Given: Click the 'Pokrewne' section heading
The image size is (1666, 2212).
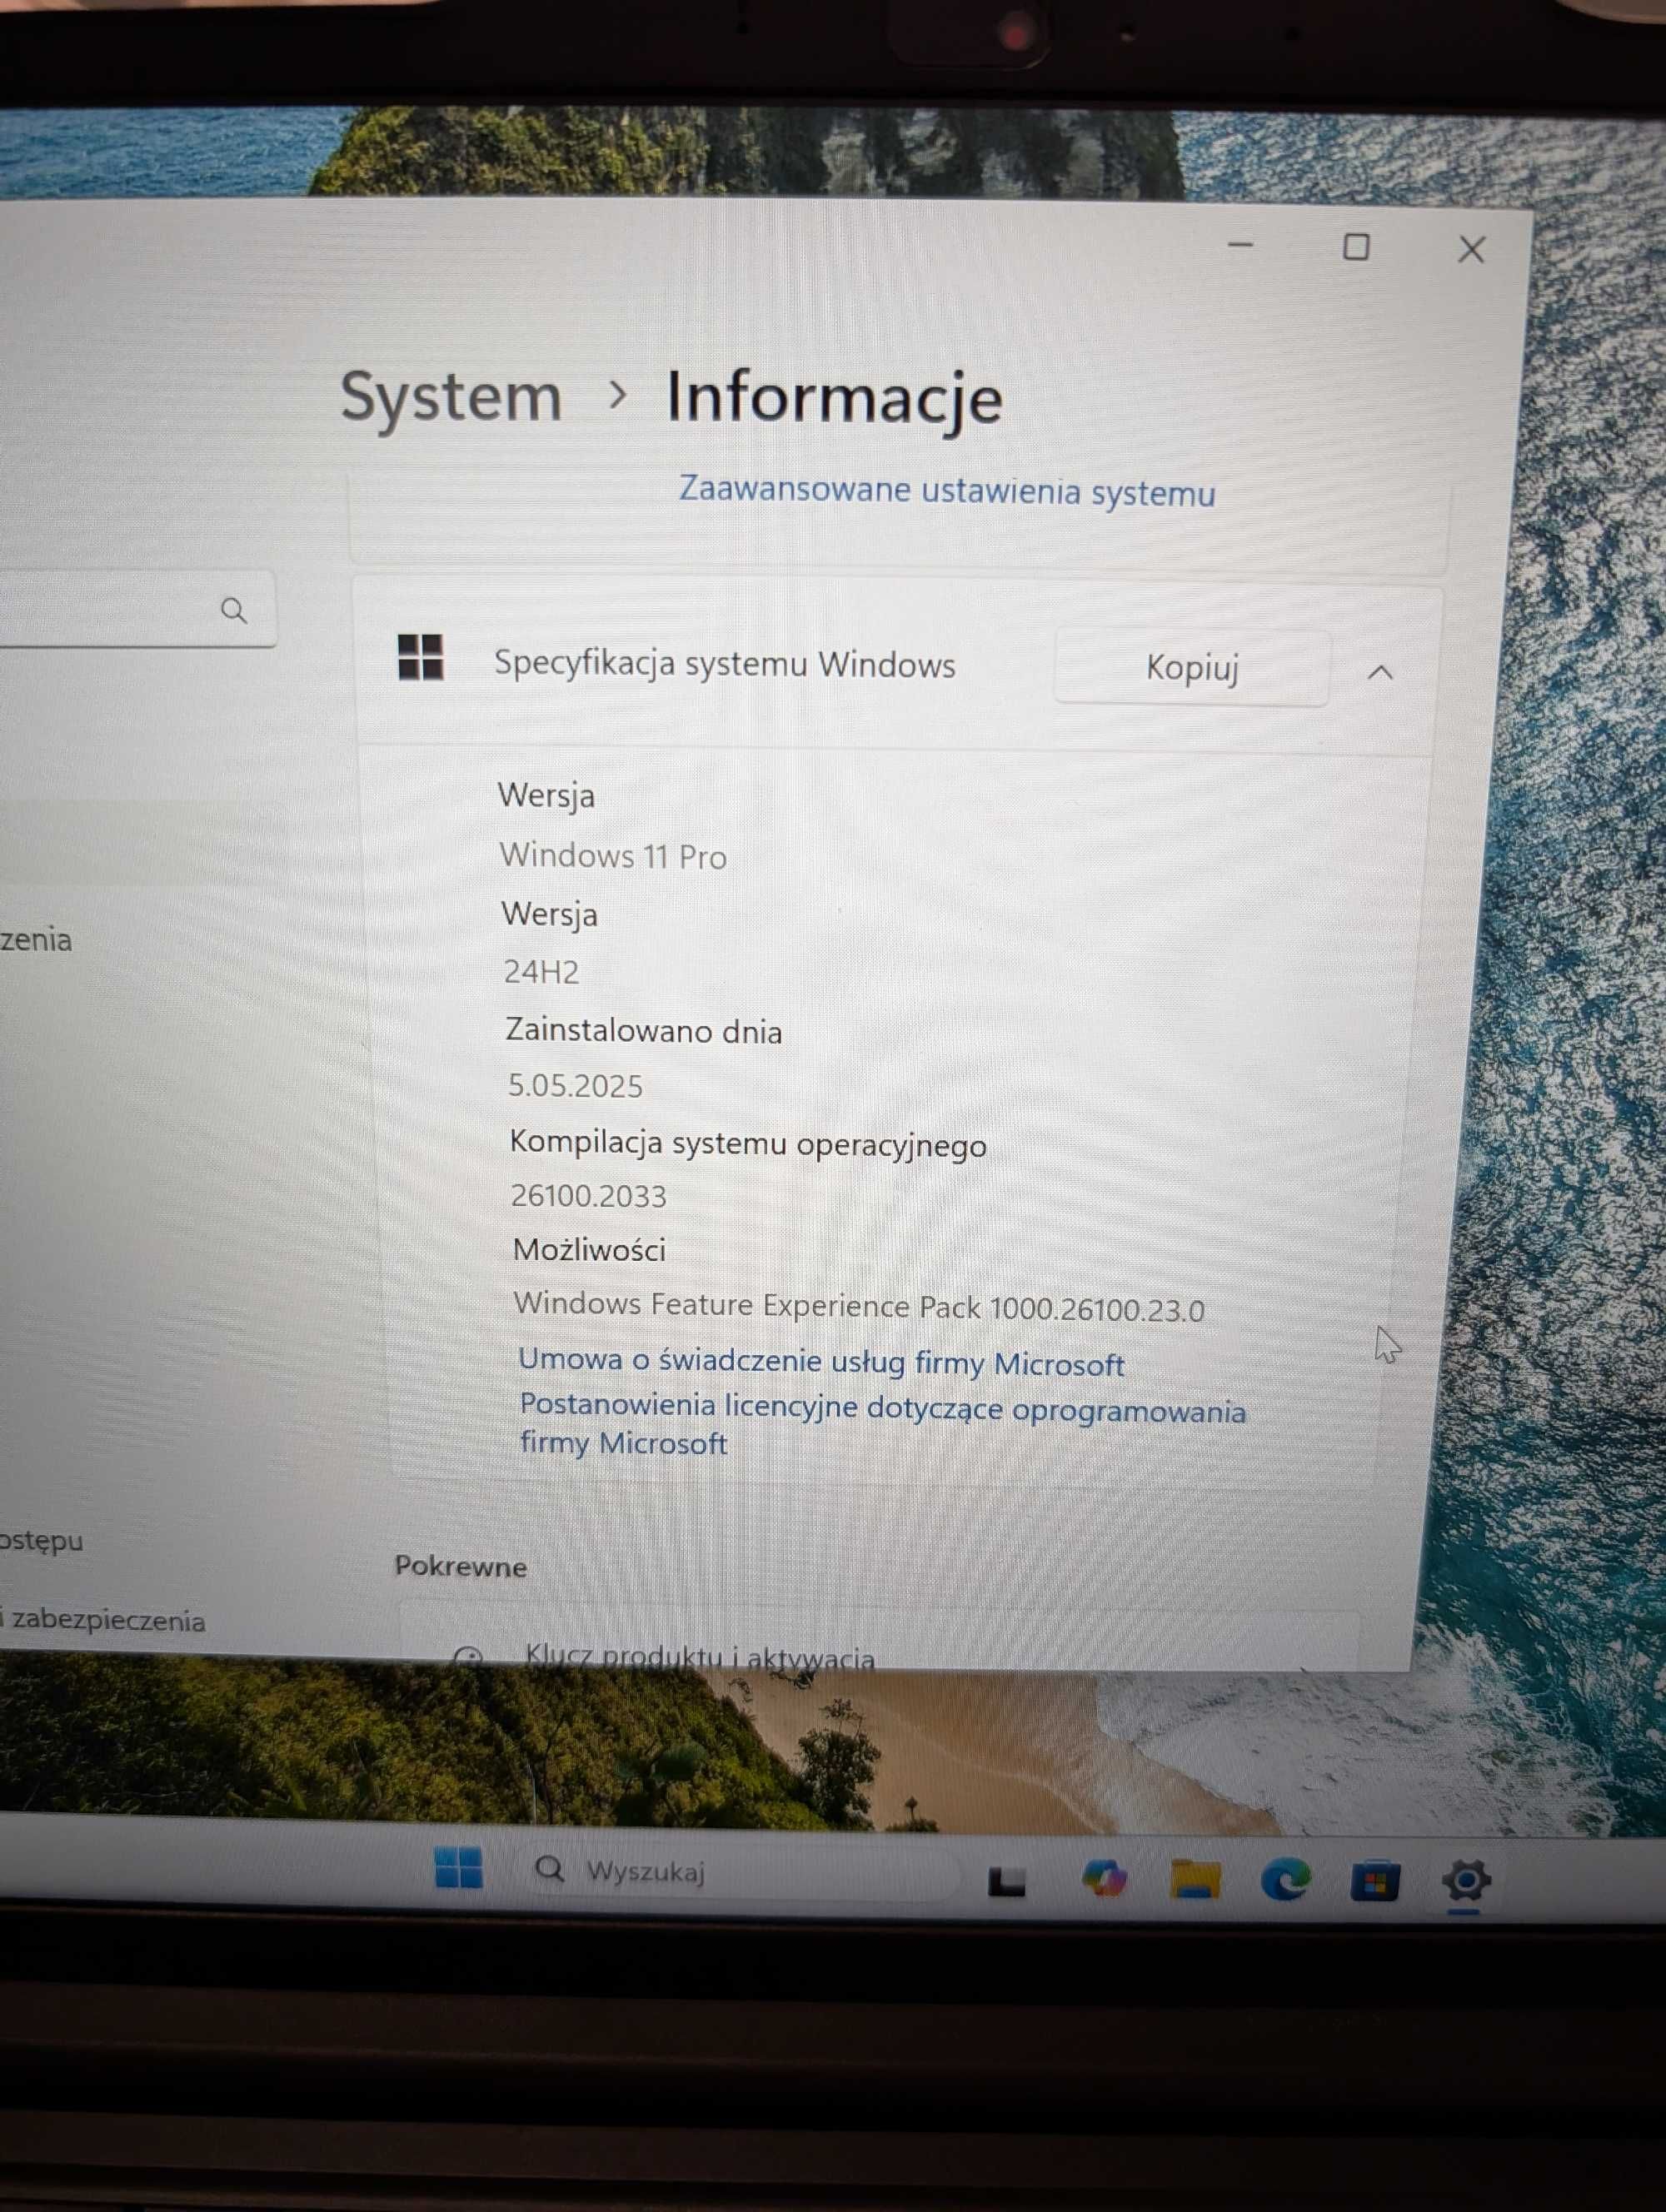Looking at the screenshot, I should coord(460,1566).
